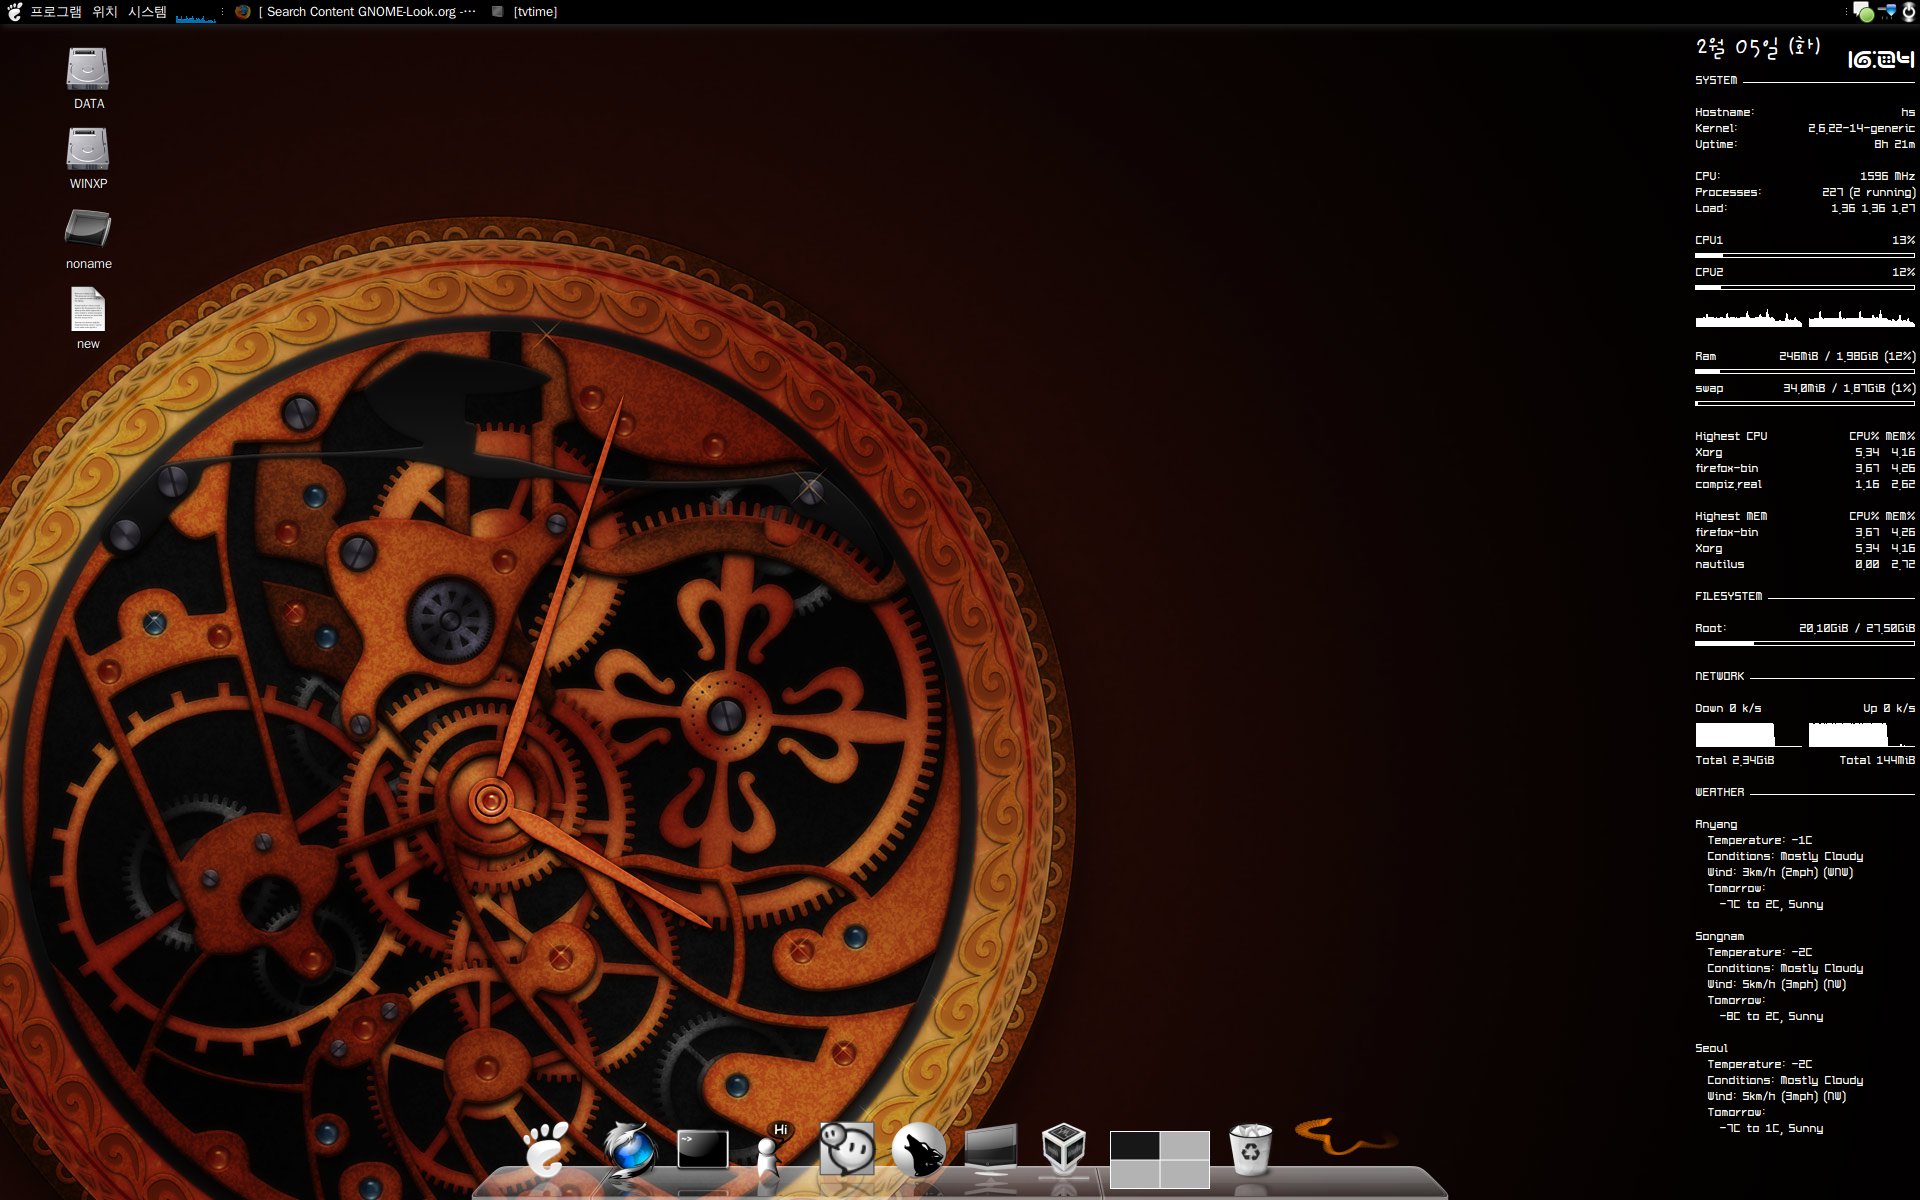Switch to Search Content GNOME-Look.org window
The image size is (1920, 1200).
356,12
